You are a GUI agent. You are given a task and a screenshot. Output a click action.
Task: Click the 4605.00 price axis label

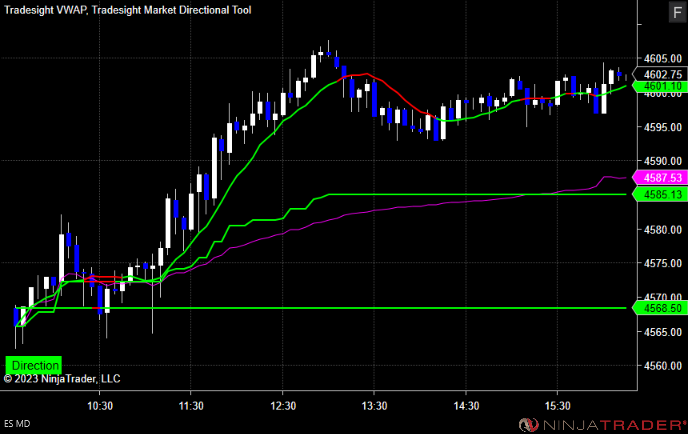click(663, 58)
